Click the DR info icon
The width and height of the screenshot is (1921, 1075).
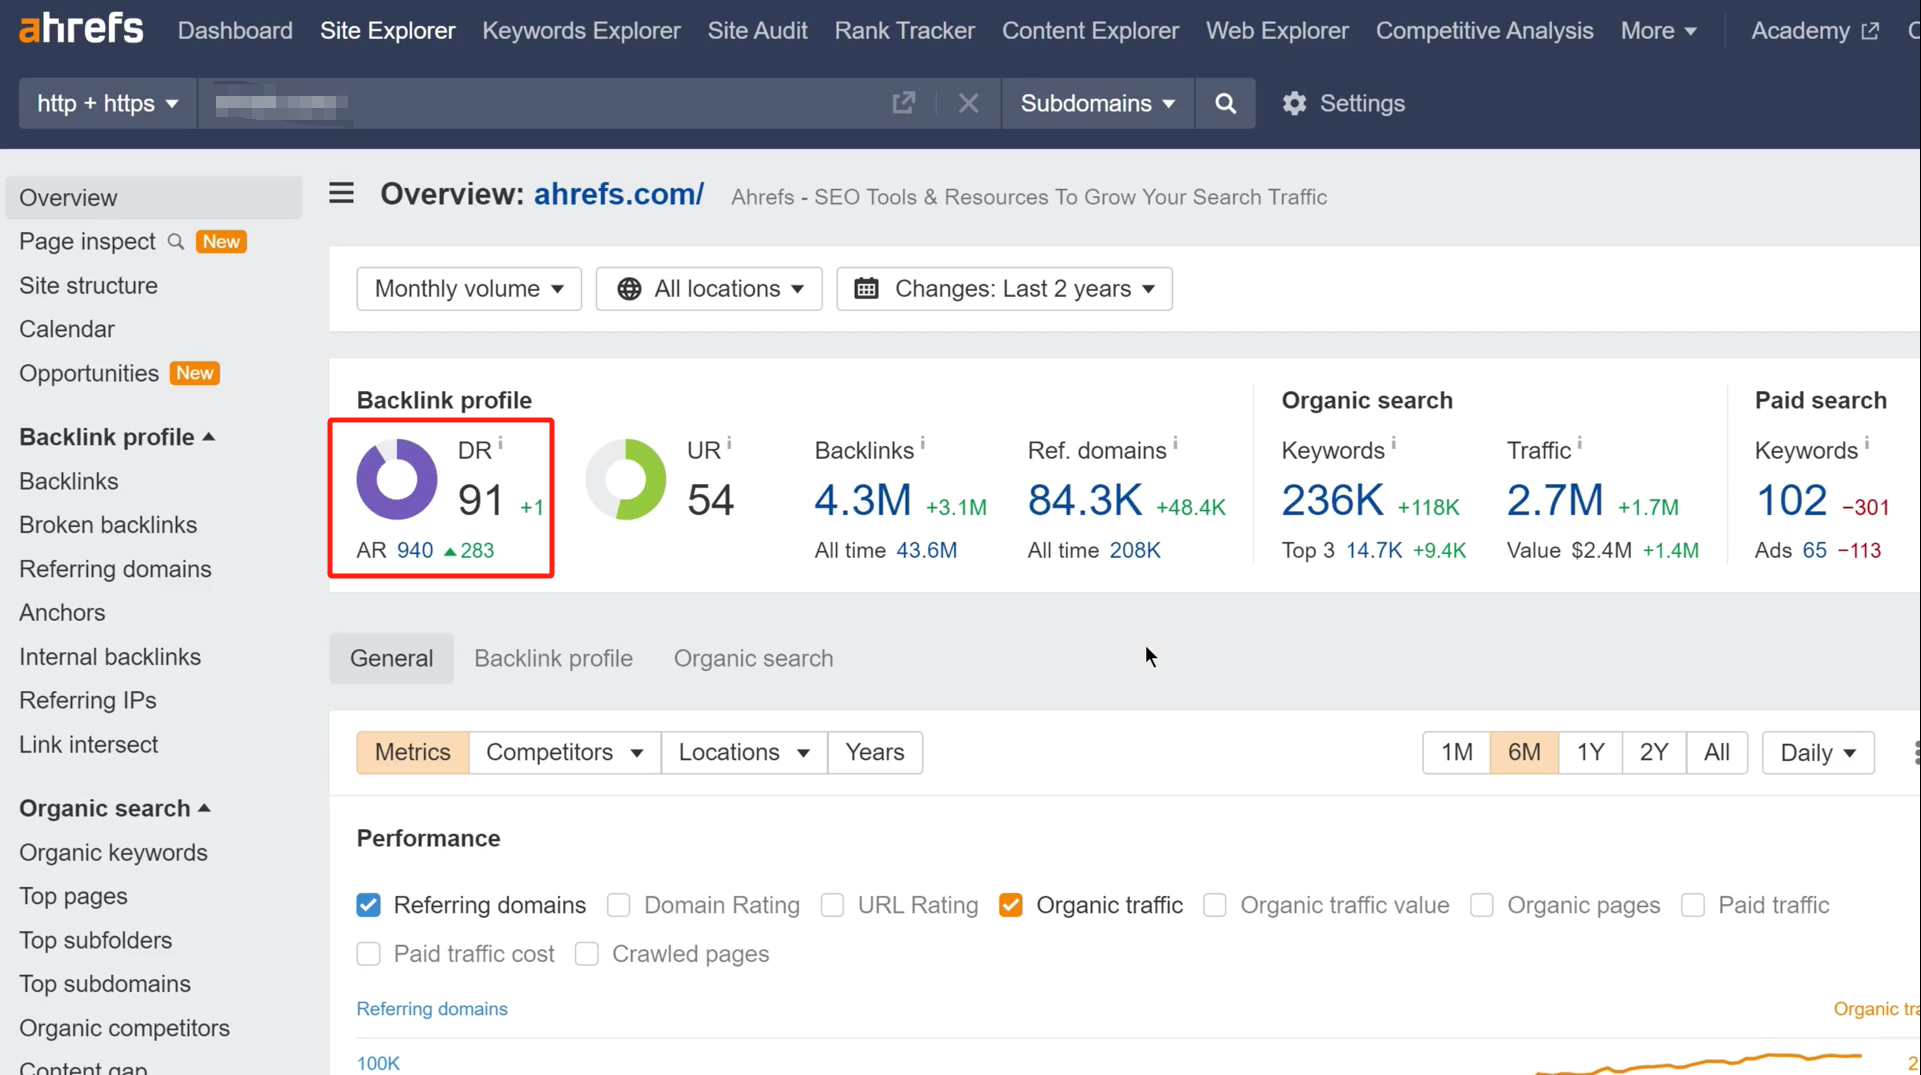click(503, 441)
